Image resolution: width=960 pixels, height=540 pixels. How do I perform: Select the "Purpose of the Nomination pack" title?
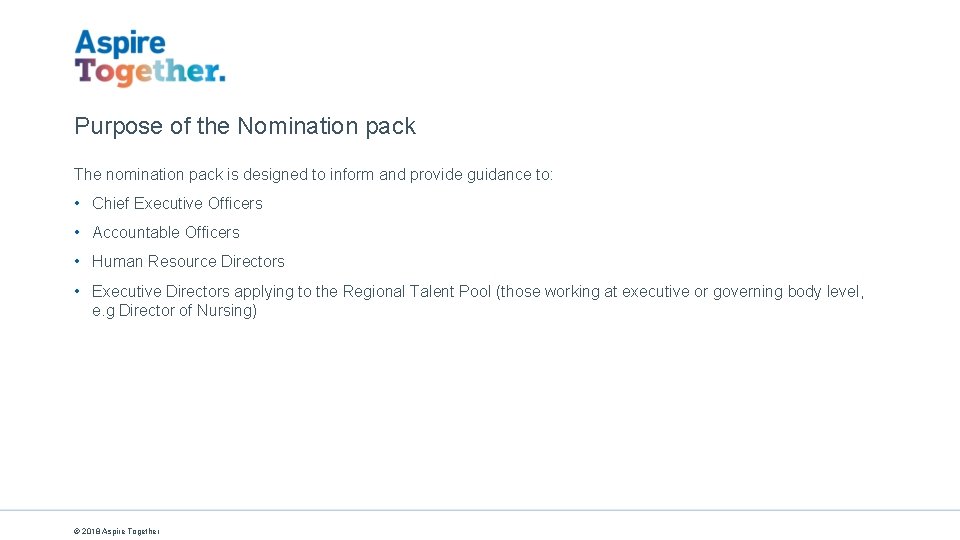[x=244, y=126]
